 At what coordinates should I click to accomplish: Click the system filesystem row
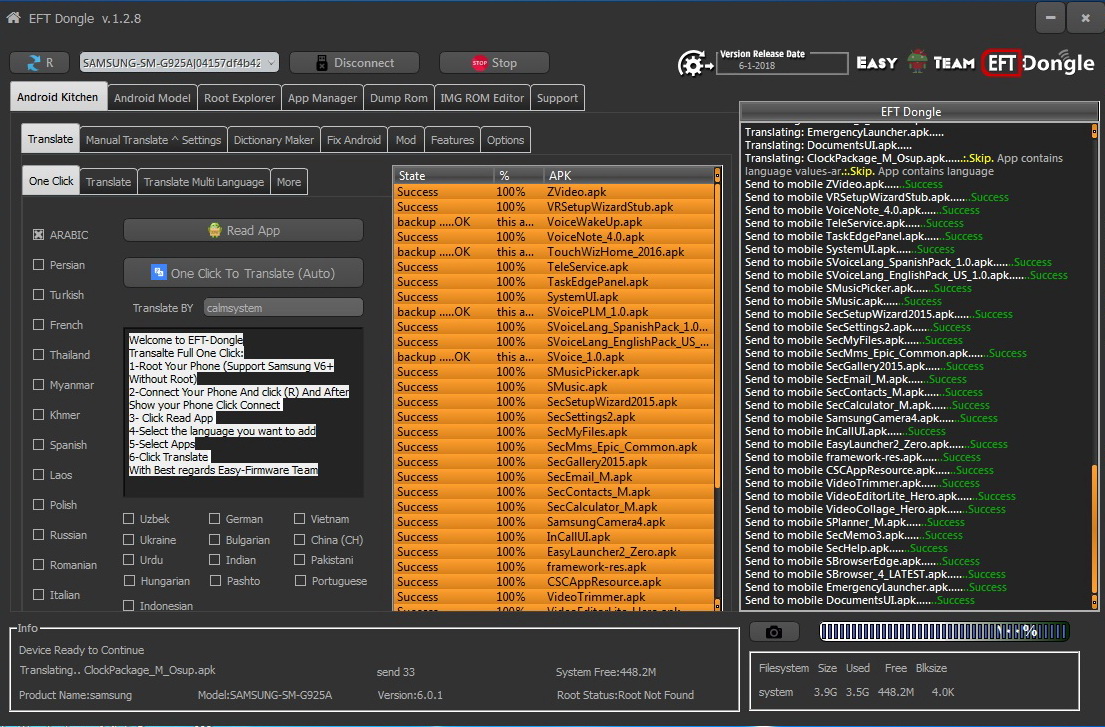click(857, 692)
